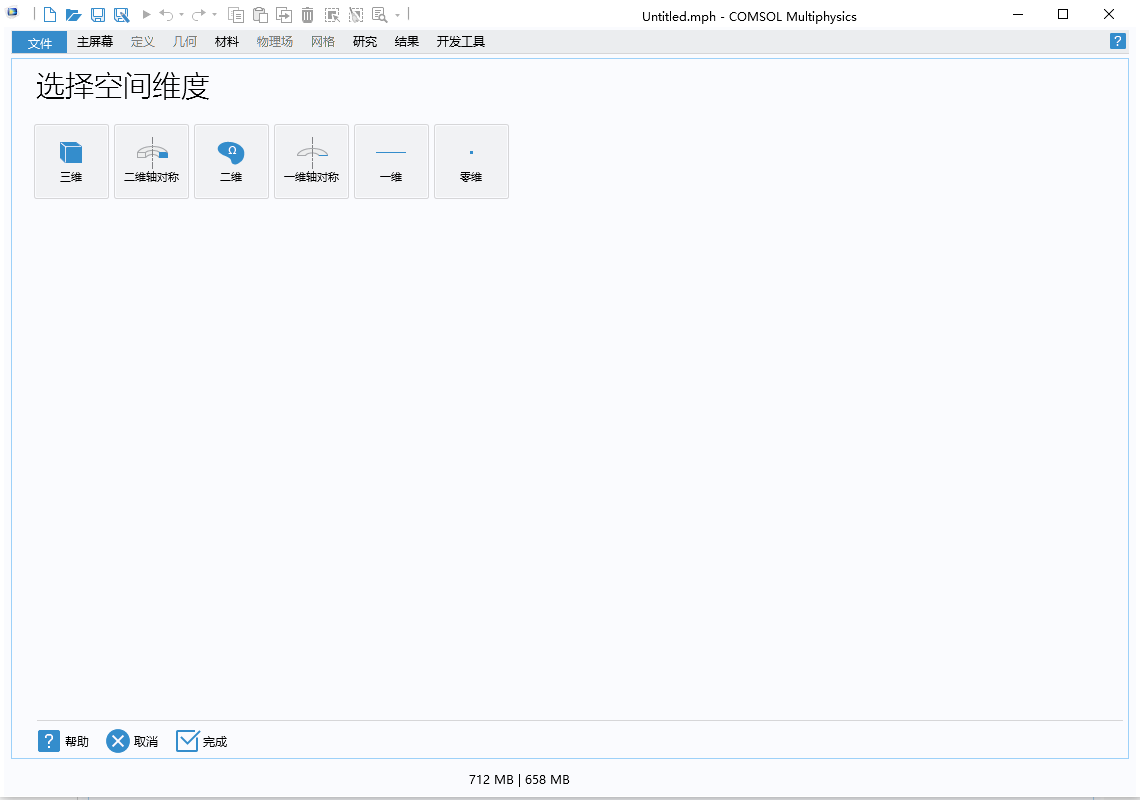Save the model with the floppy disk icon
This screenshot has width=1140, height=800.
pyautogui.click(x=98, y=15)
